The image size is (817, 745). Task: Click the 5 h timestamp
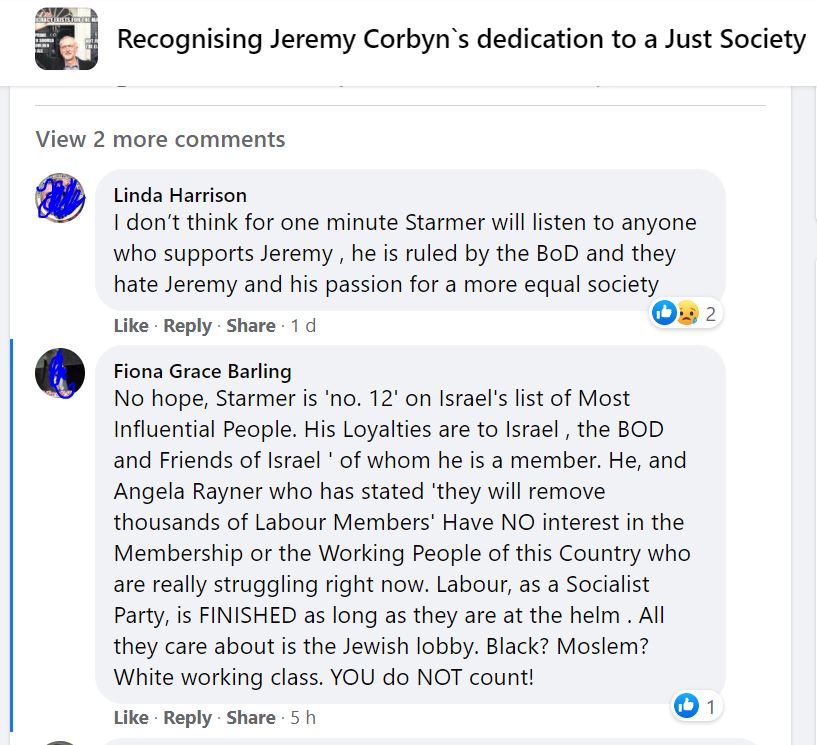pyautogui.click(x=304, y=717)
